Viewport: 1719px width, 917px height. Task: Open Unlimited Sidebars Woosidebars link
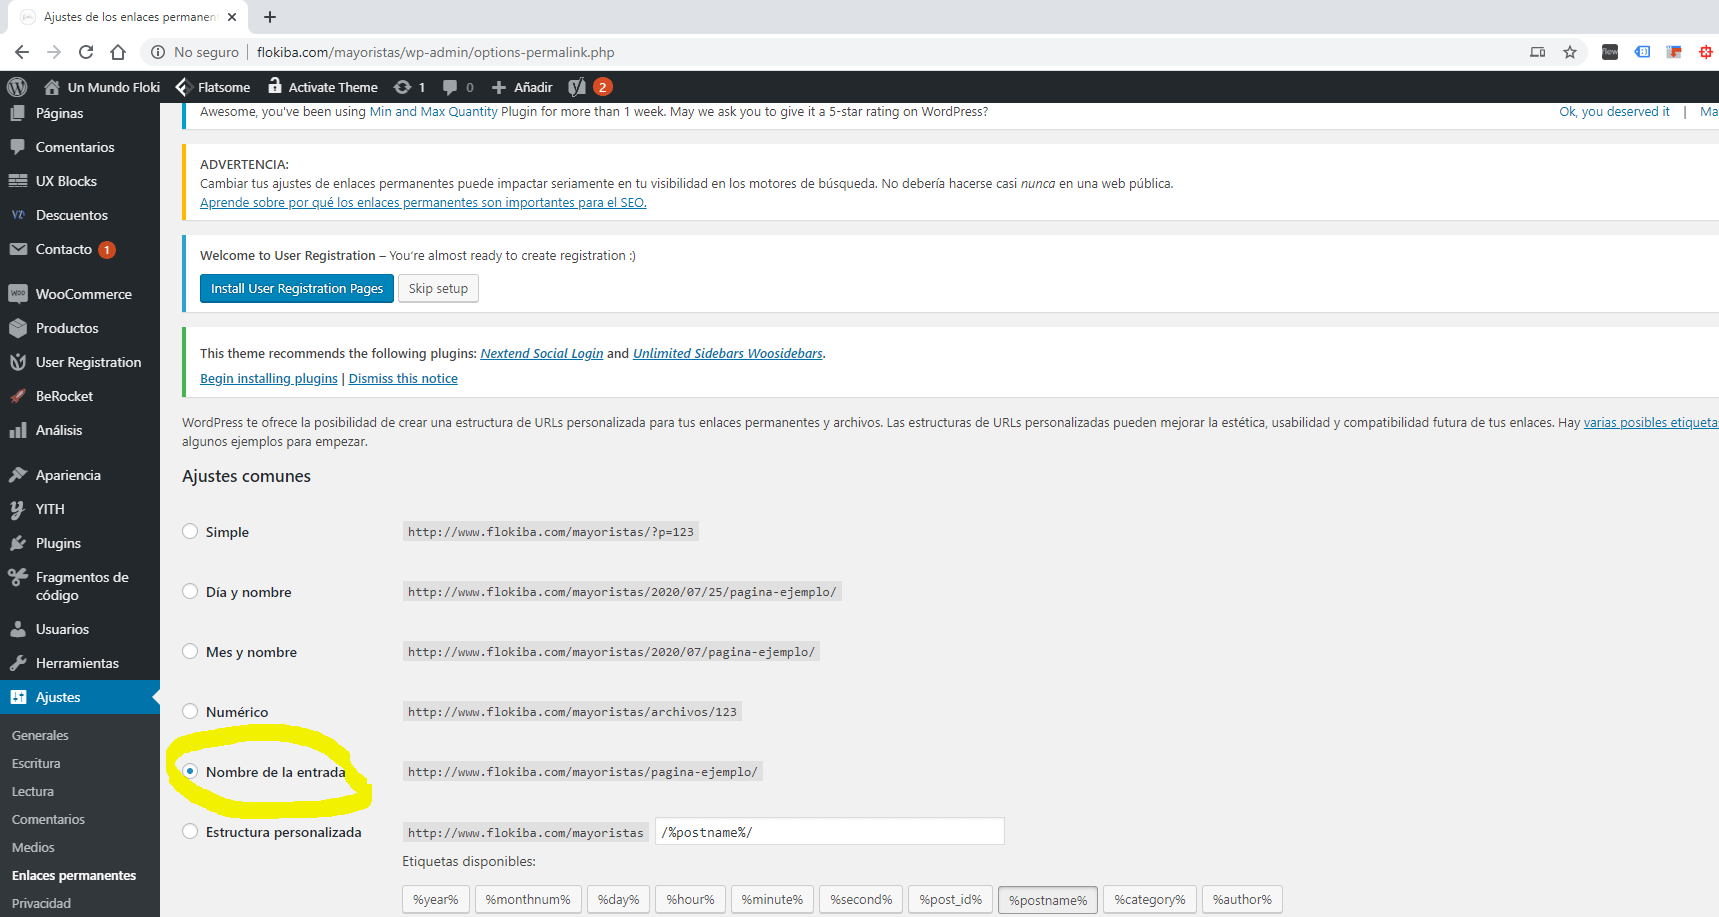728,353
